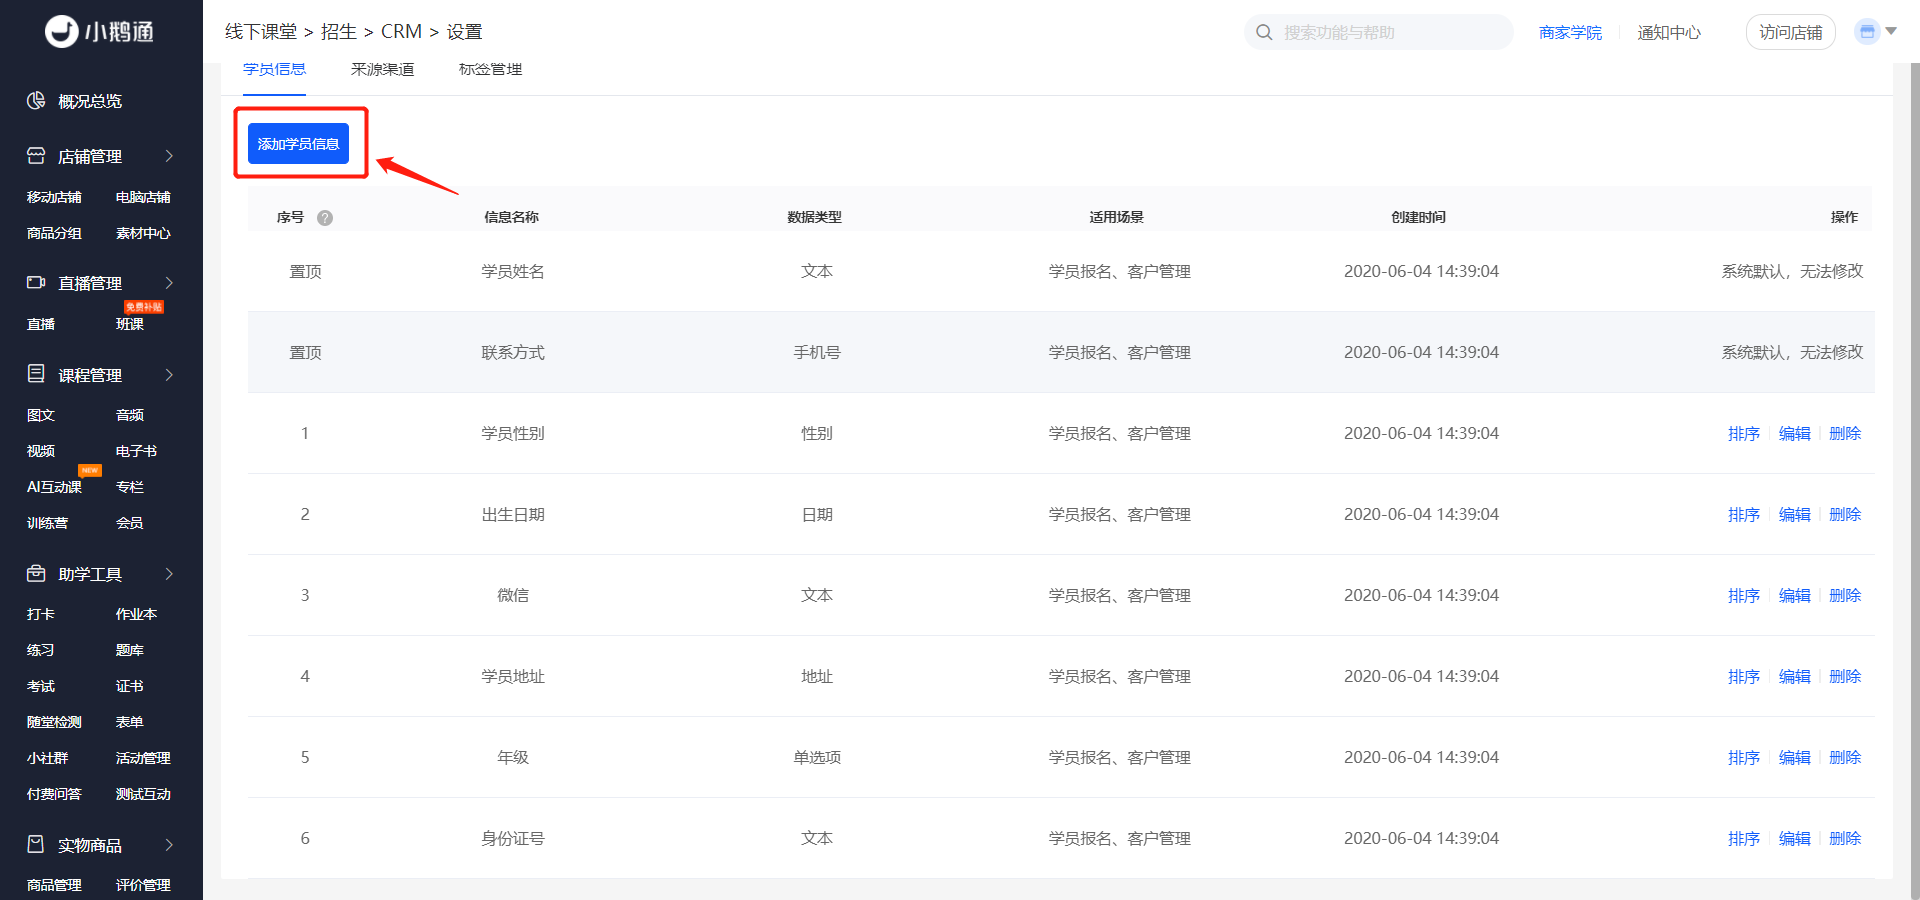Click the 课程管理 document icon
The height and width of the screenshot is (900, 1920).
(x=36, y=374)
